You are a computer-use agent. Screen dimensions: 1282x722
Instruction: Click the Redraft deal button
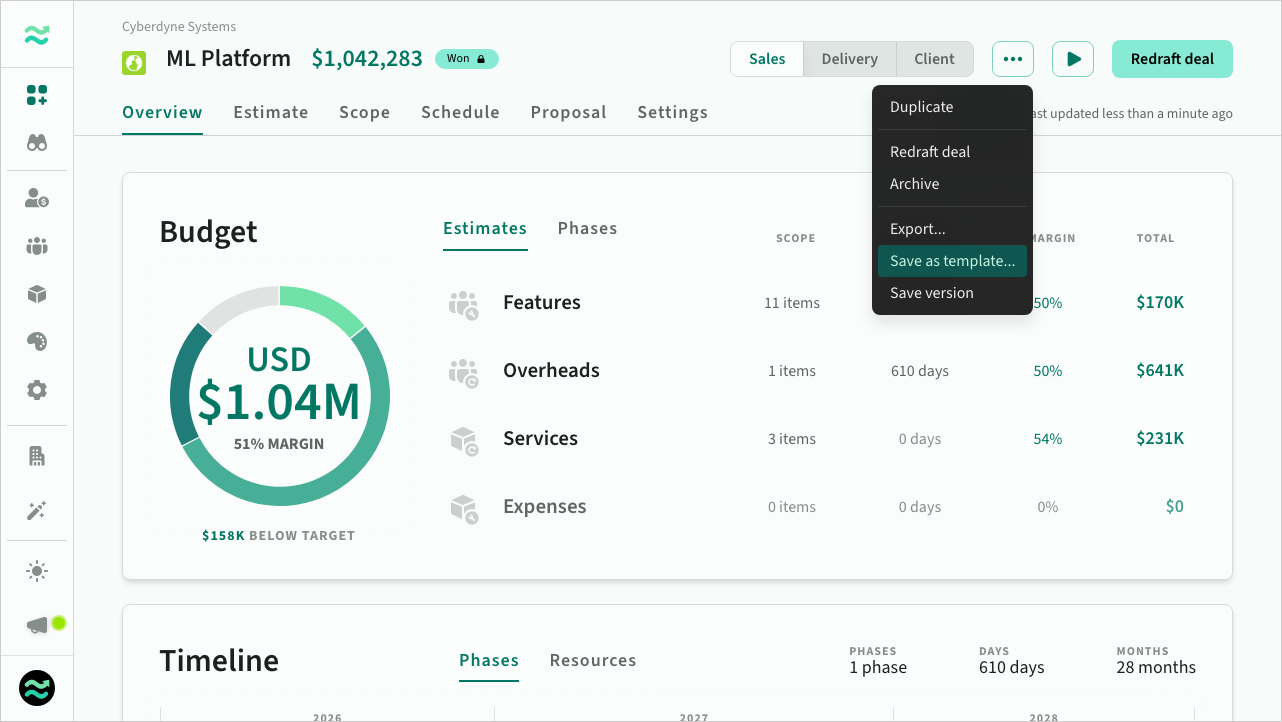coord(1172,59)
